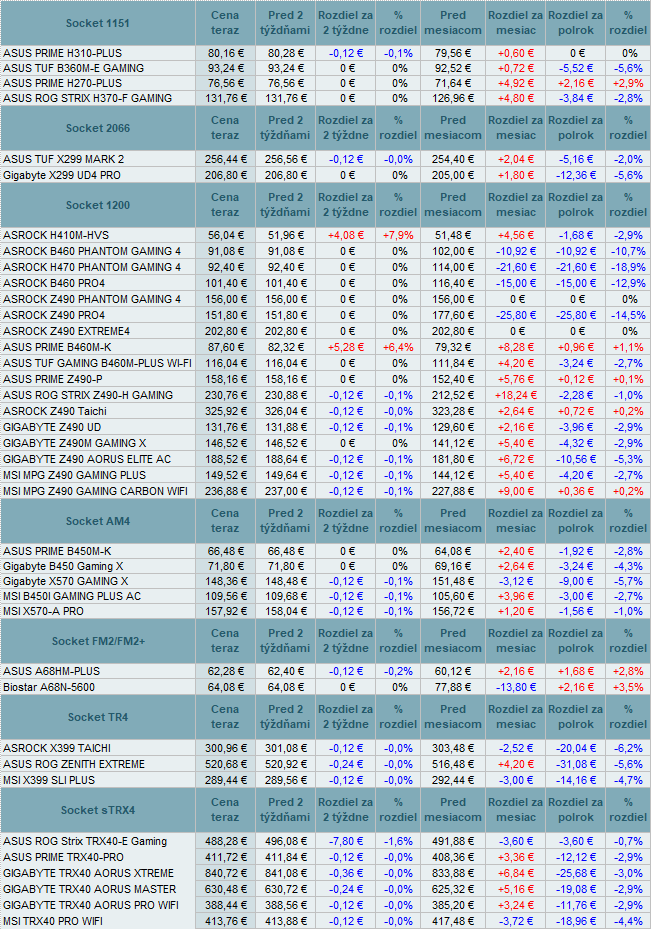Select ASUS PRIME Z490-P product name
Viewport: 651px width, 929px height.
point(53,379)
